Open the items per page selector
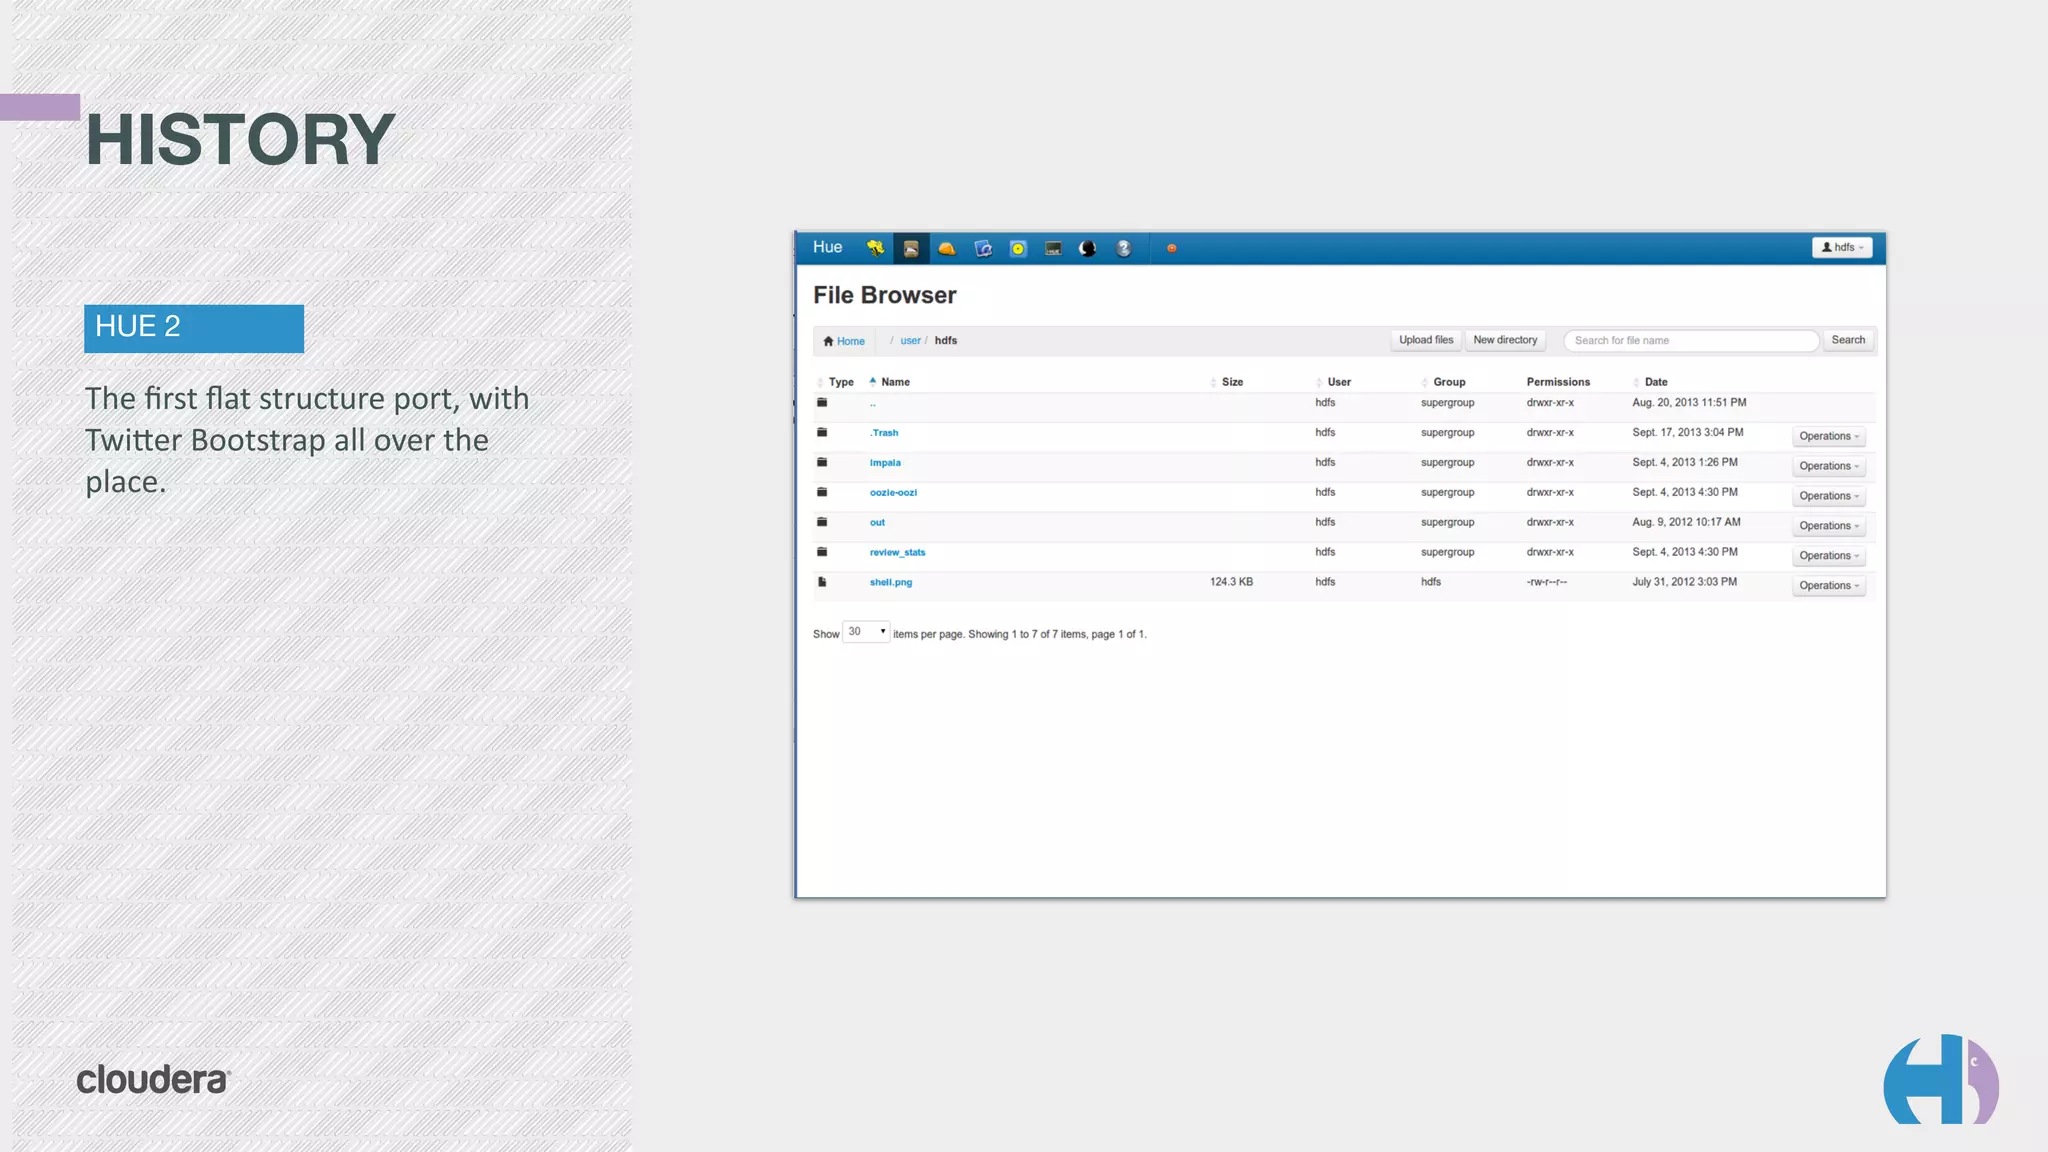Image resolution: width=2048 pixels, height=1152 pixels. (866, 632)
